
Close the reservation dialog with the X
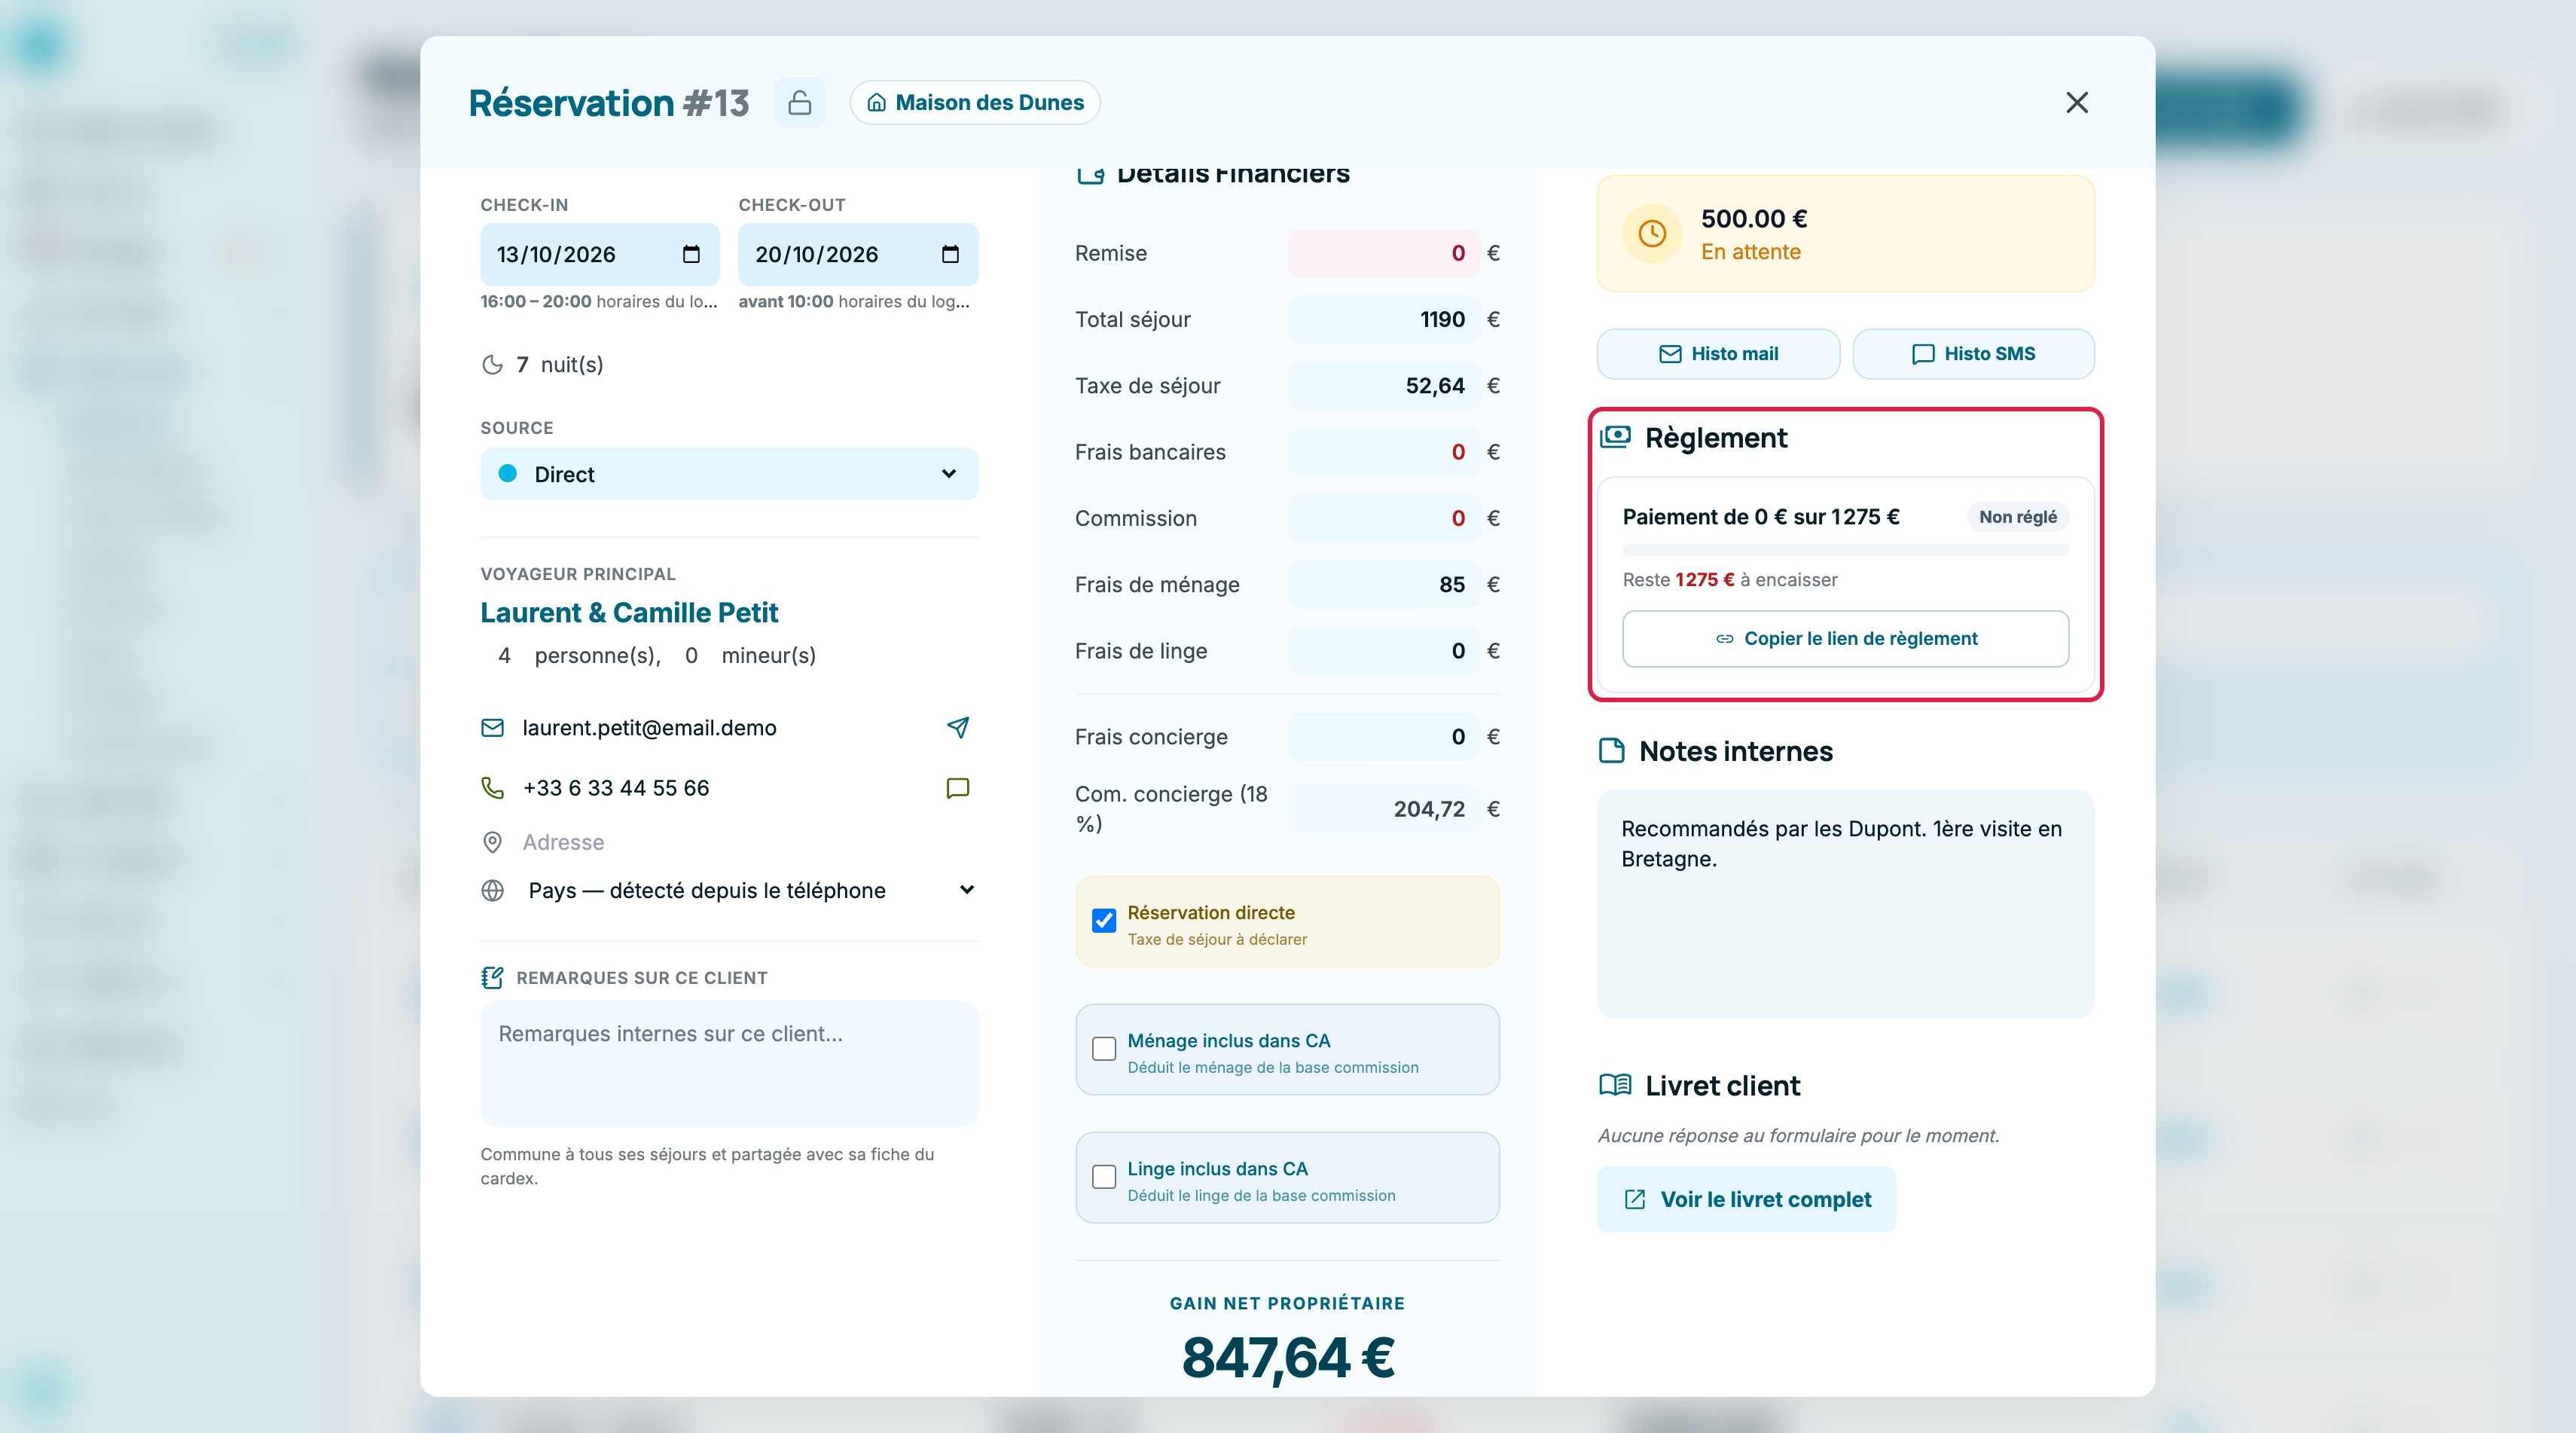[x=2076, y=102]
